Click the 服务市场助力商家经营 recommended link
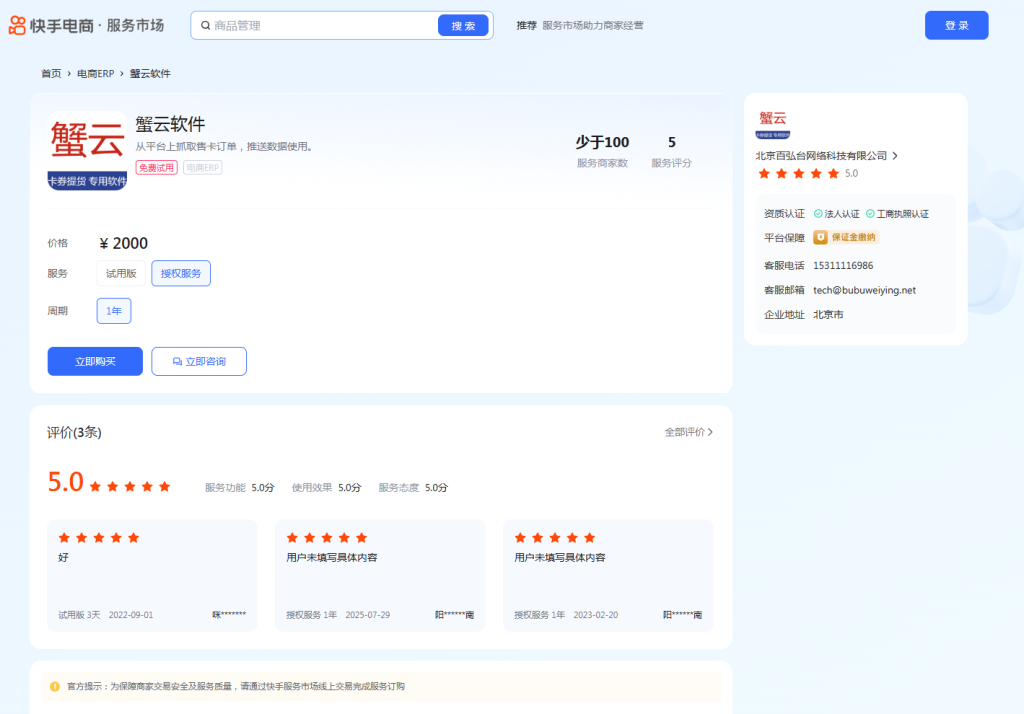1024x714 pixels. 592,25
